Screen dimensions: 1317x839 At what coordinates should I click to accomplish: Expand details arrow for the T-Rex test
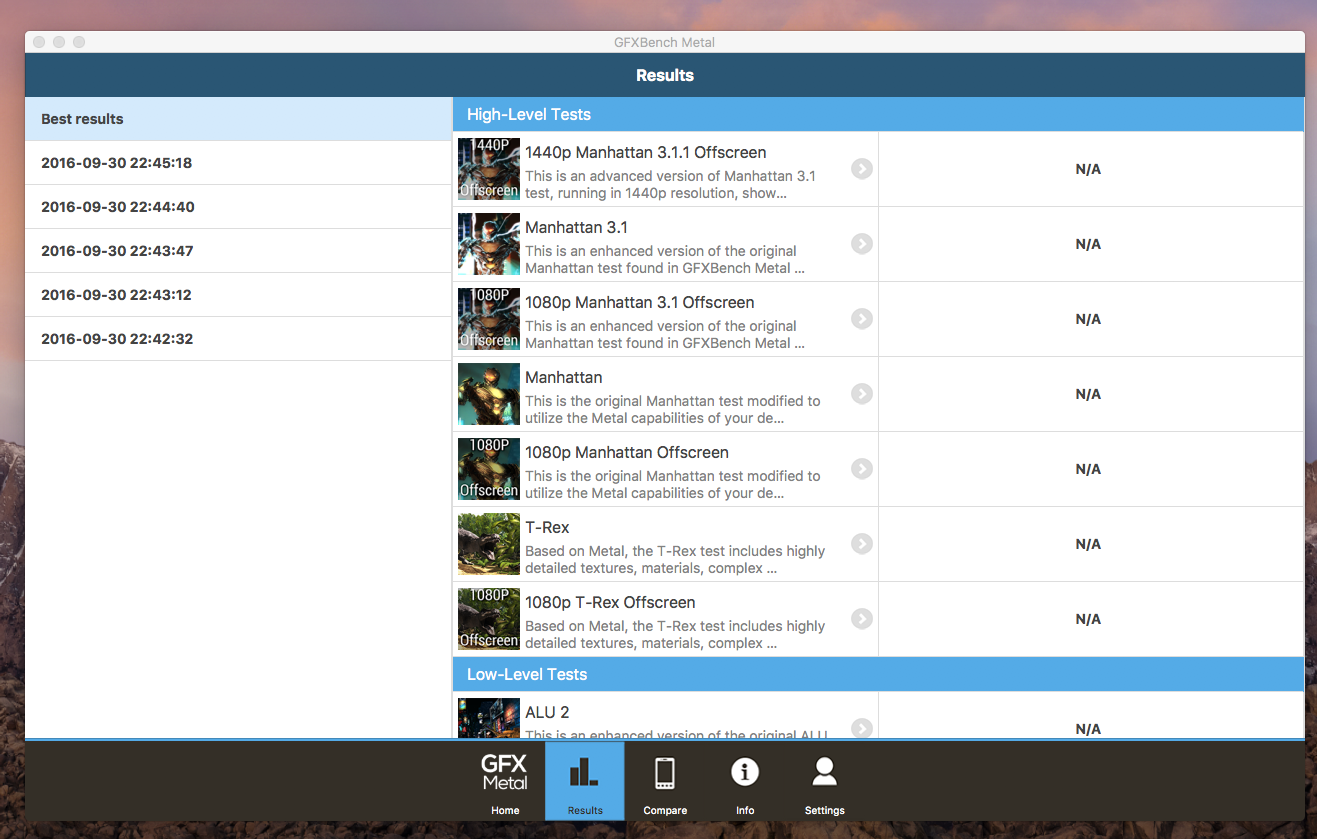click(862, 544)
